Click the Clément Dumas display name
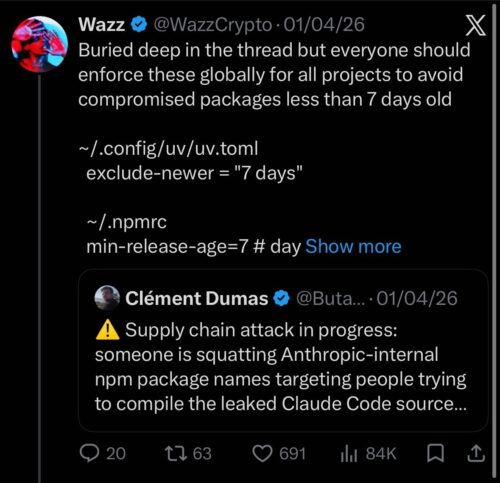500x483 pixels. (197, 298)
